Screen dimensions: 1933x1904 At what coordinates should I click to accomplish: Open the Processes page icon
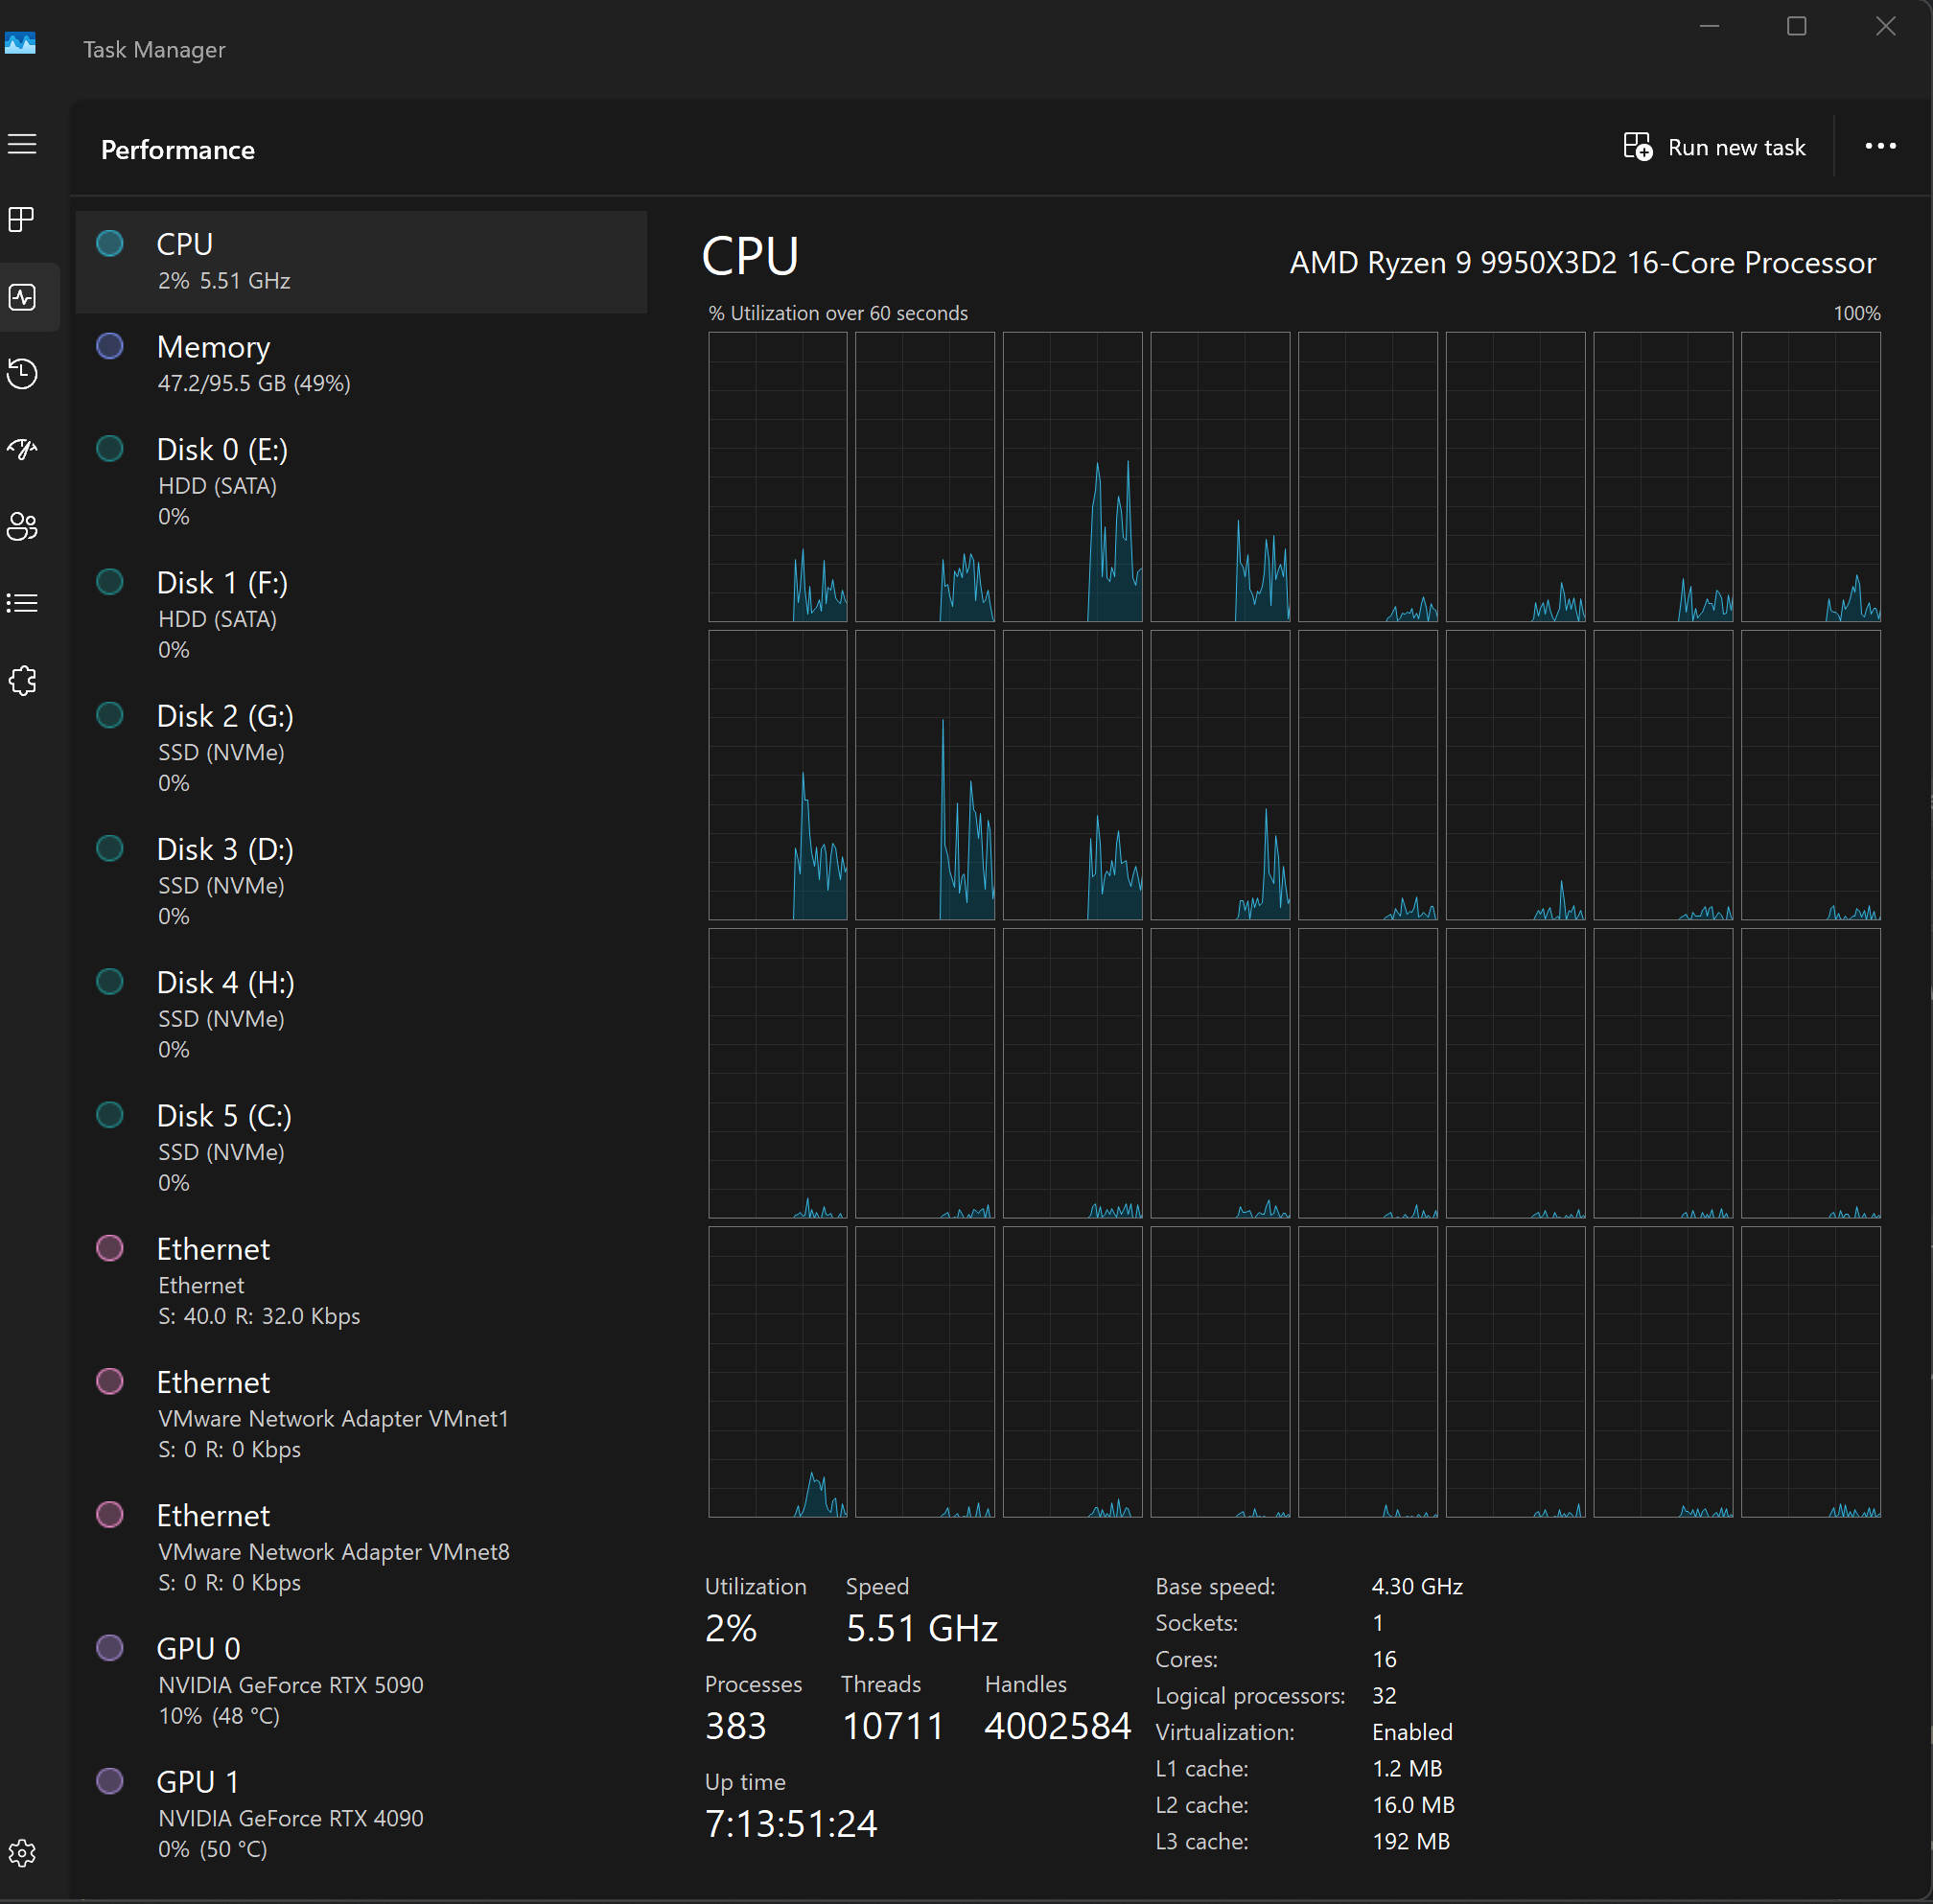(22, 219)
